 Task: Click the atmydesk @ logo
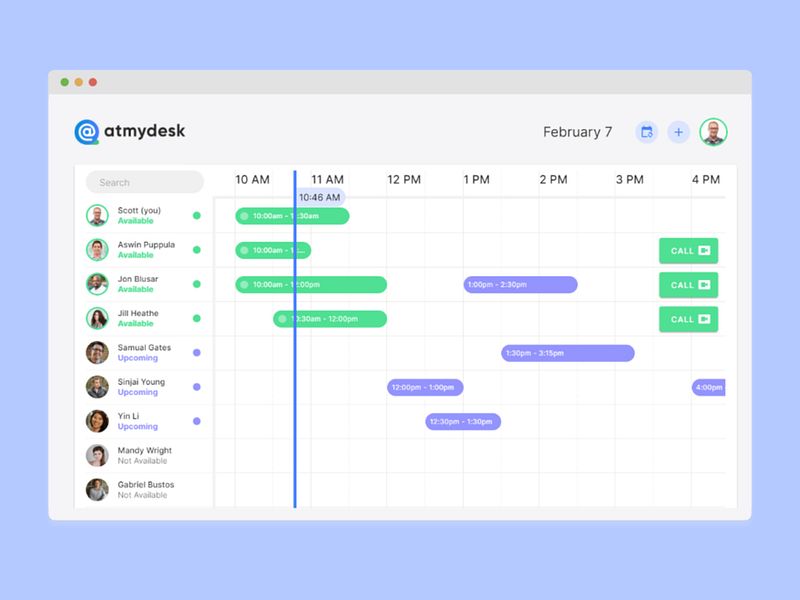(87, 132)
